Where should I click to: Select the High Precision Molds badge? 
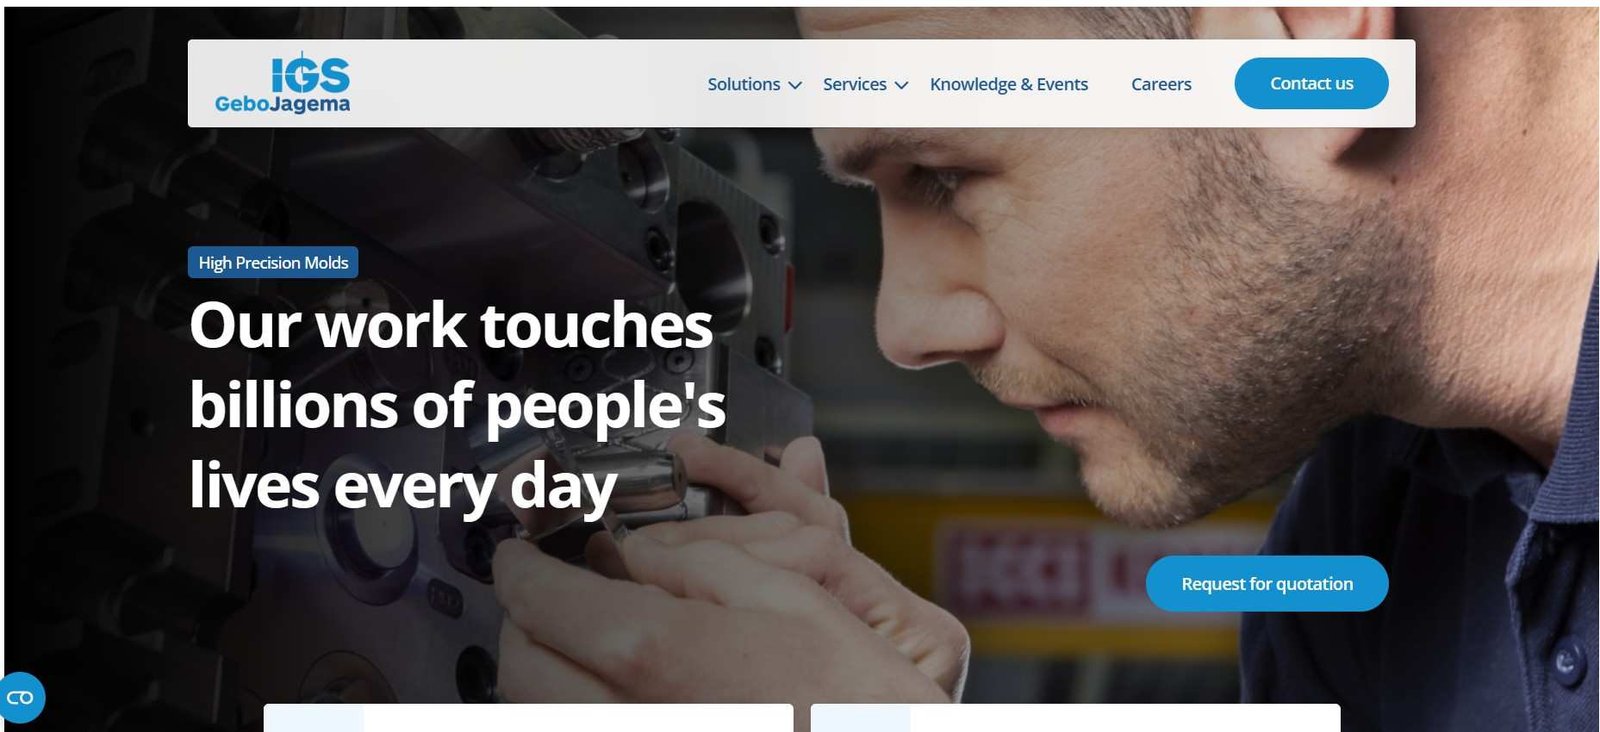click(273, 262)
